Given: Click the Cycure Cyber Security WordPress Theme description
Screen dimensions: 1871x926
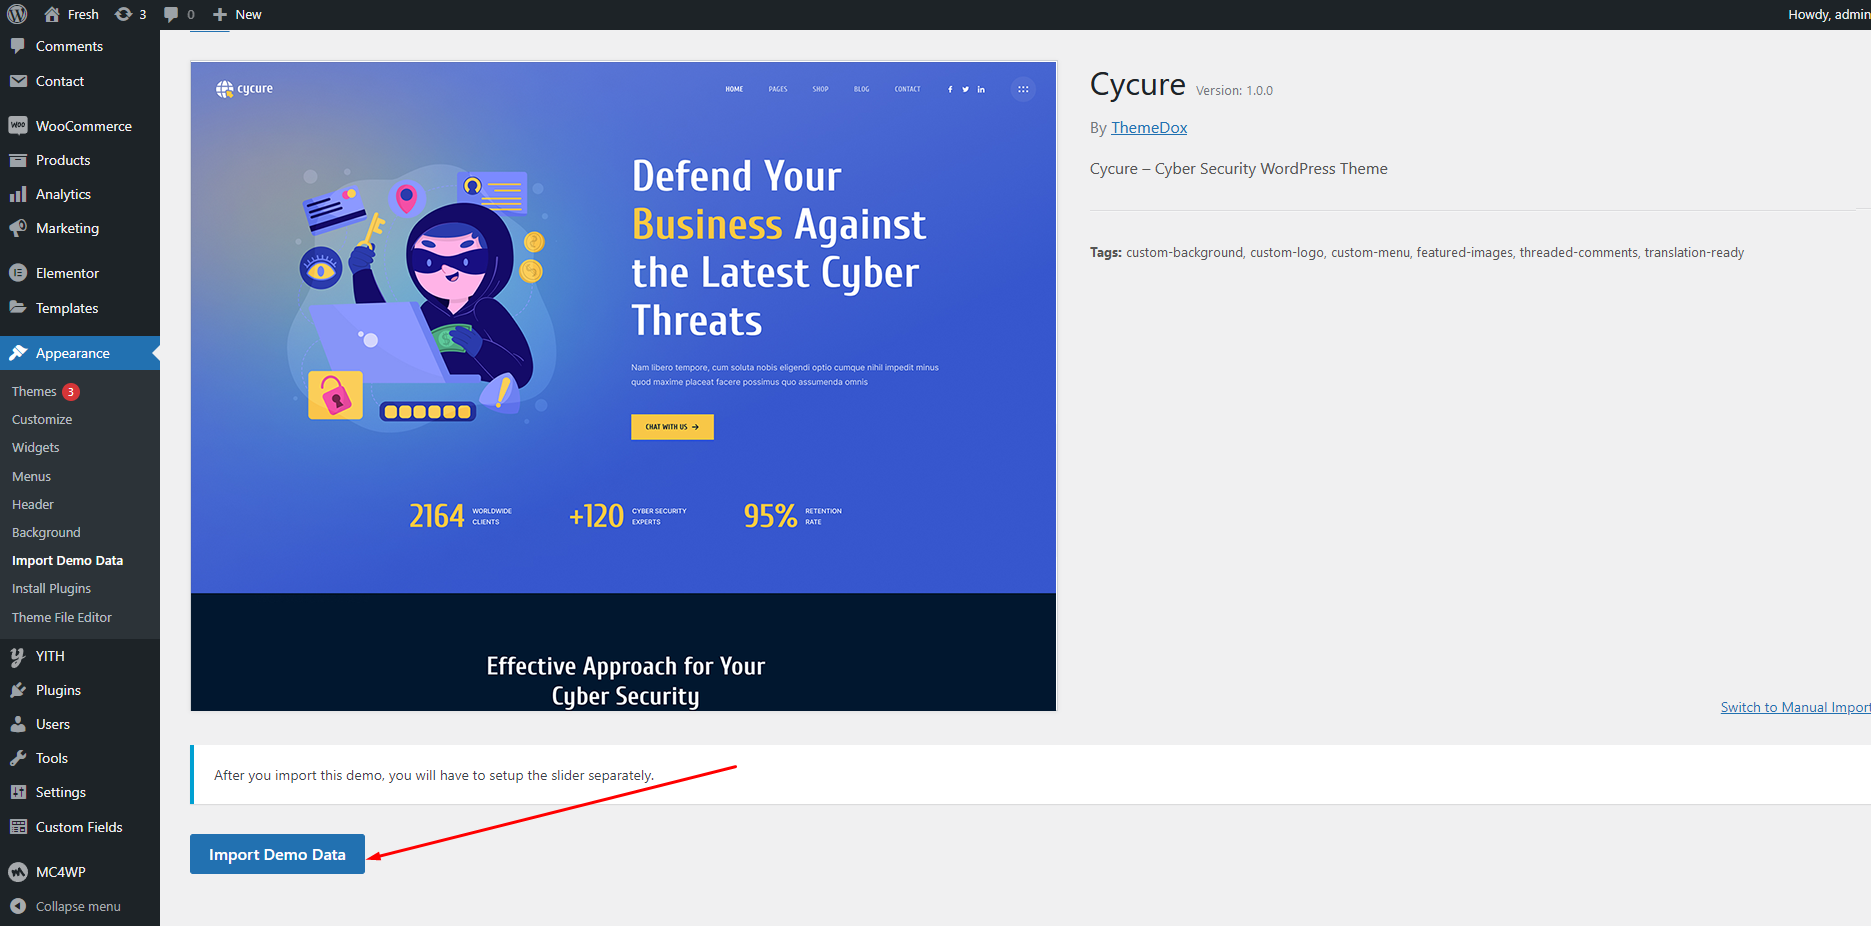Looking at the screenshot, I should (x=1238, y=168).
